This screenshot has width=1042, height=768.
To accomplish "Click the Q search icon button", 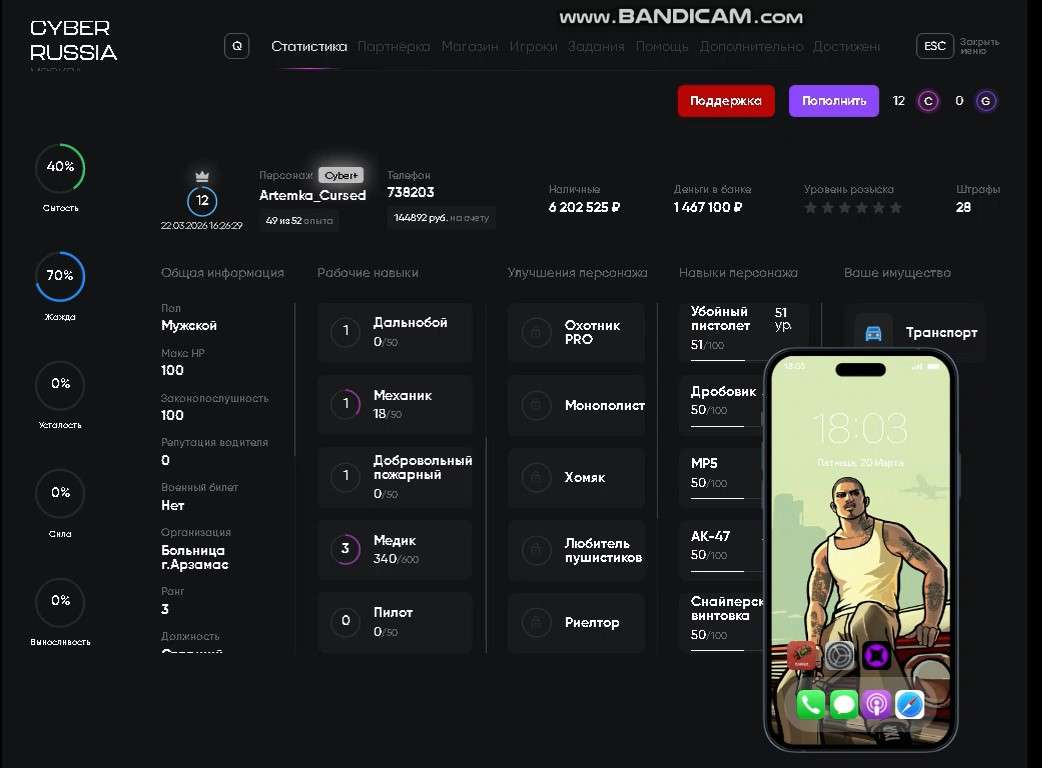I will (x=237, y=47).
